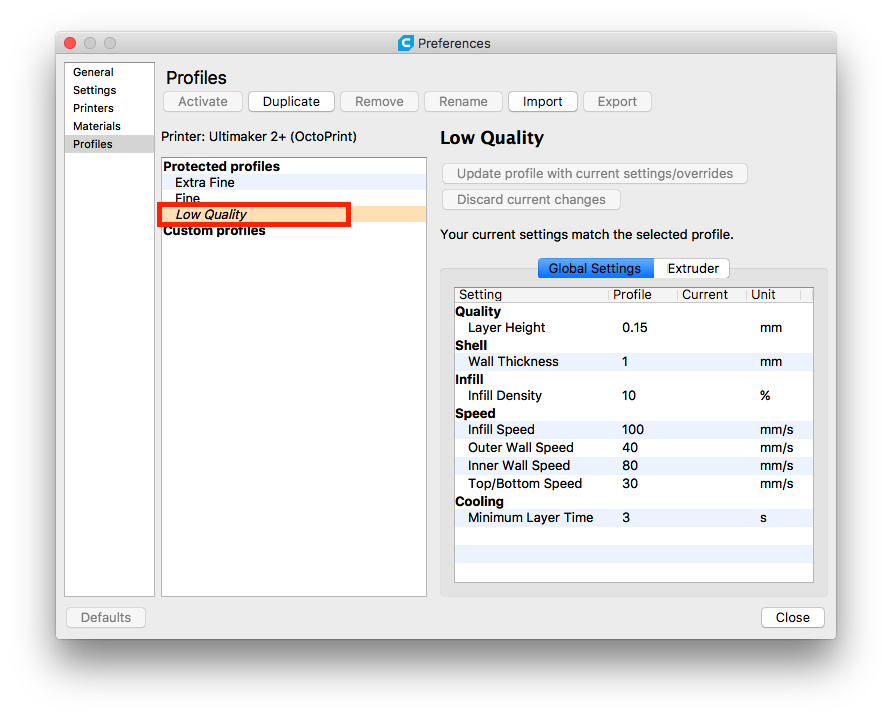Image resolution: width=892 pixels, height=719 pixels.
Task: Select the Infill Density row
Action: tap(634, 396)
